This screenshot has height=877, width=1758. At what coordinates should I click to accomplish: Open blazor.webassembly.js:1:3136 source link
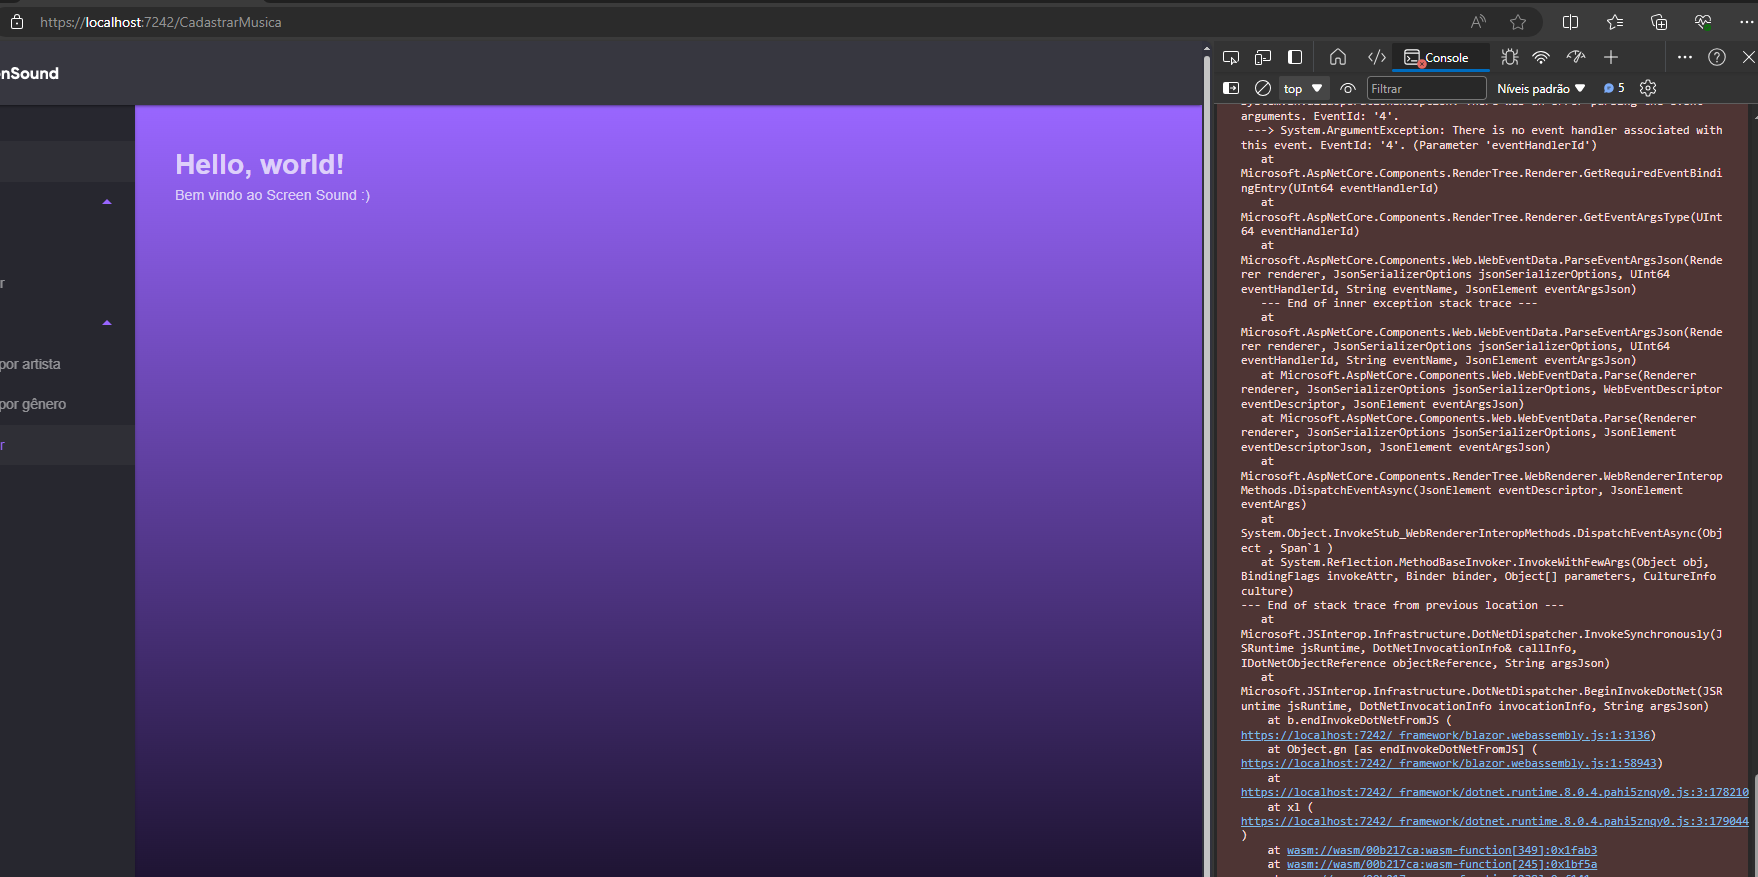(x=1445, y=735)
